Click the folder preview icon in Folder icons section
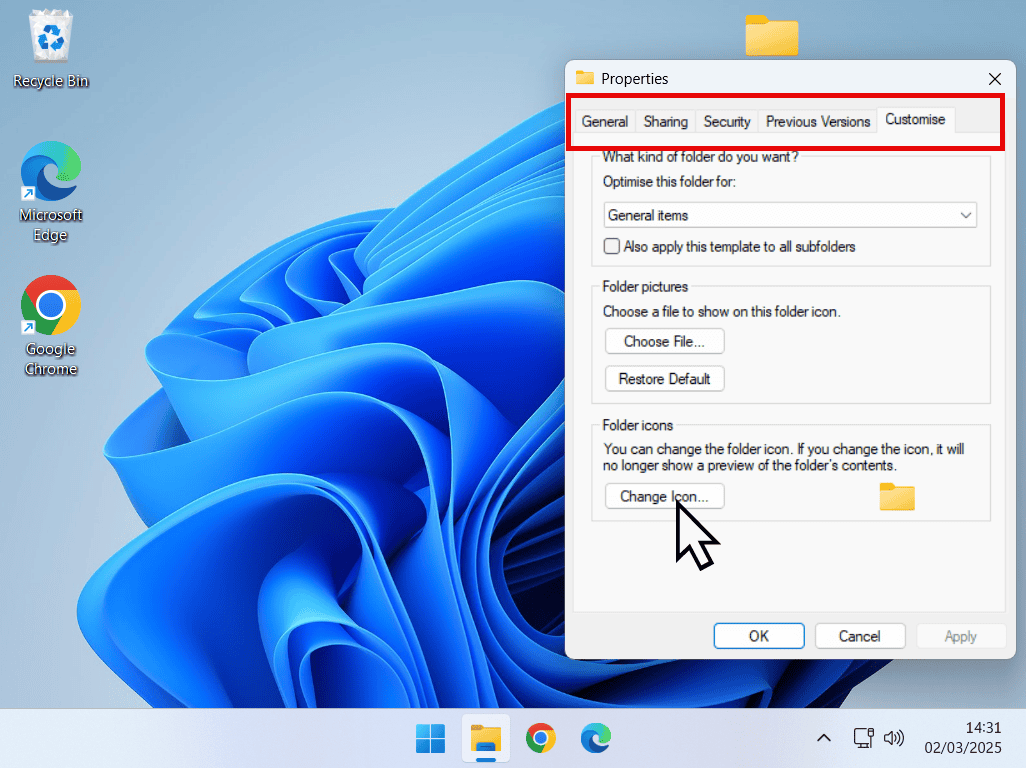This screenshot has height=768, width=1026. tap(896, 497)
